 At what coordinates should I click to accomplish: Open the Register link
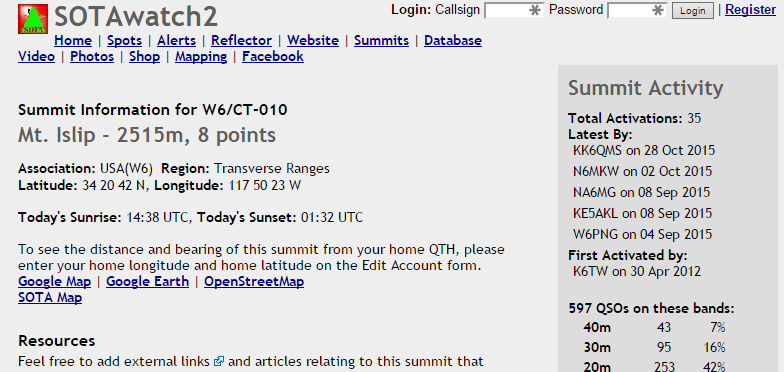(750, 10)
